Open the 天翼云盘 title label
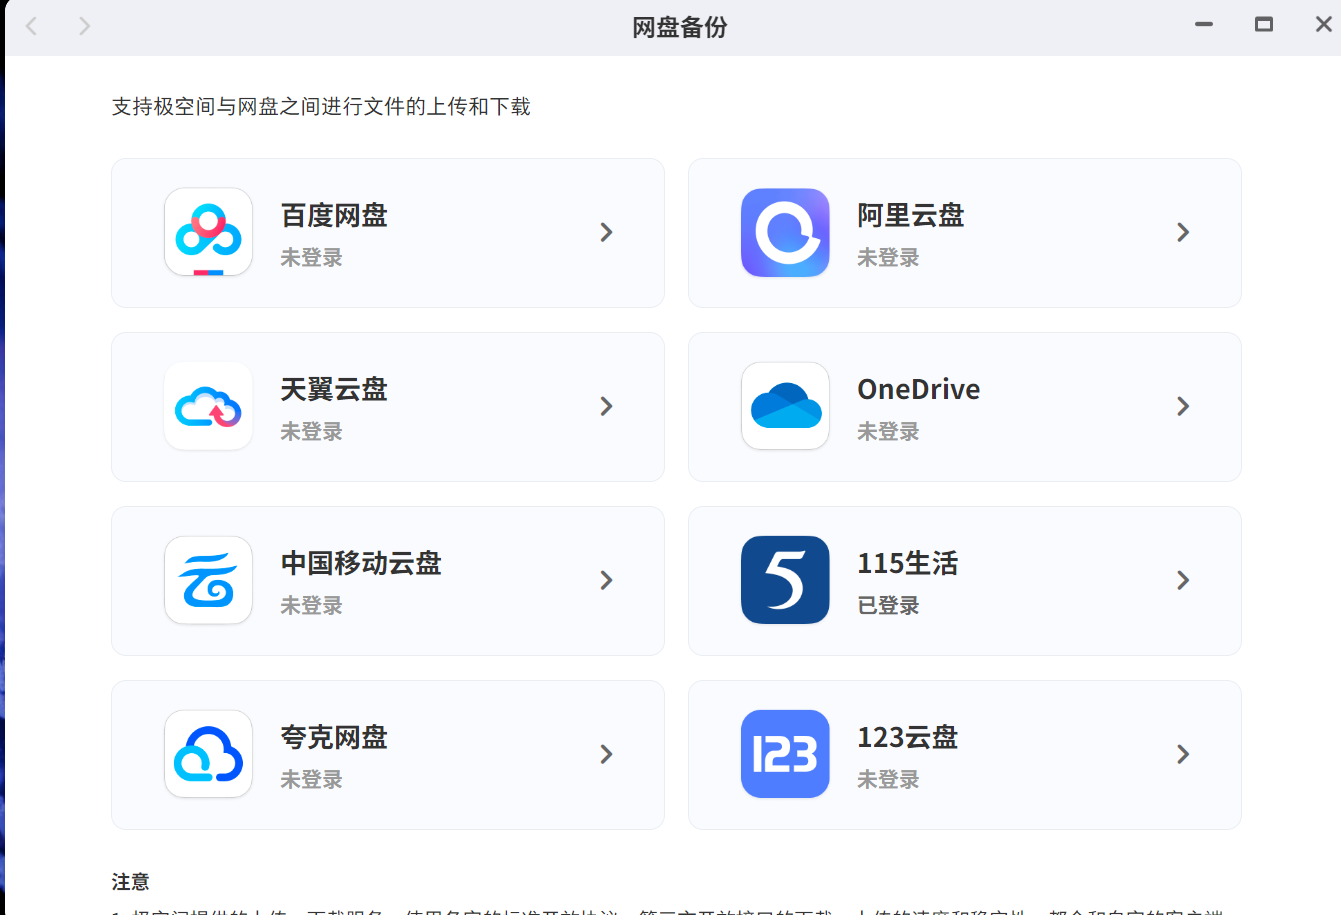1341x915 pixels. (x=334, y=389)
